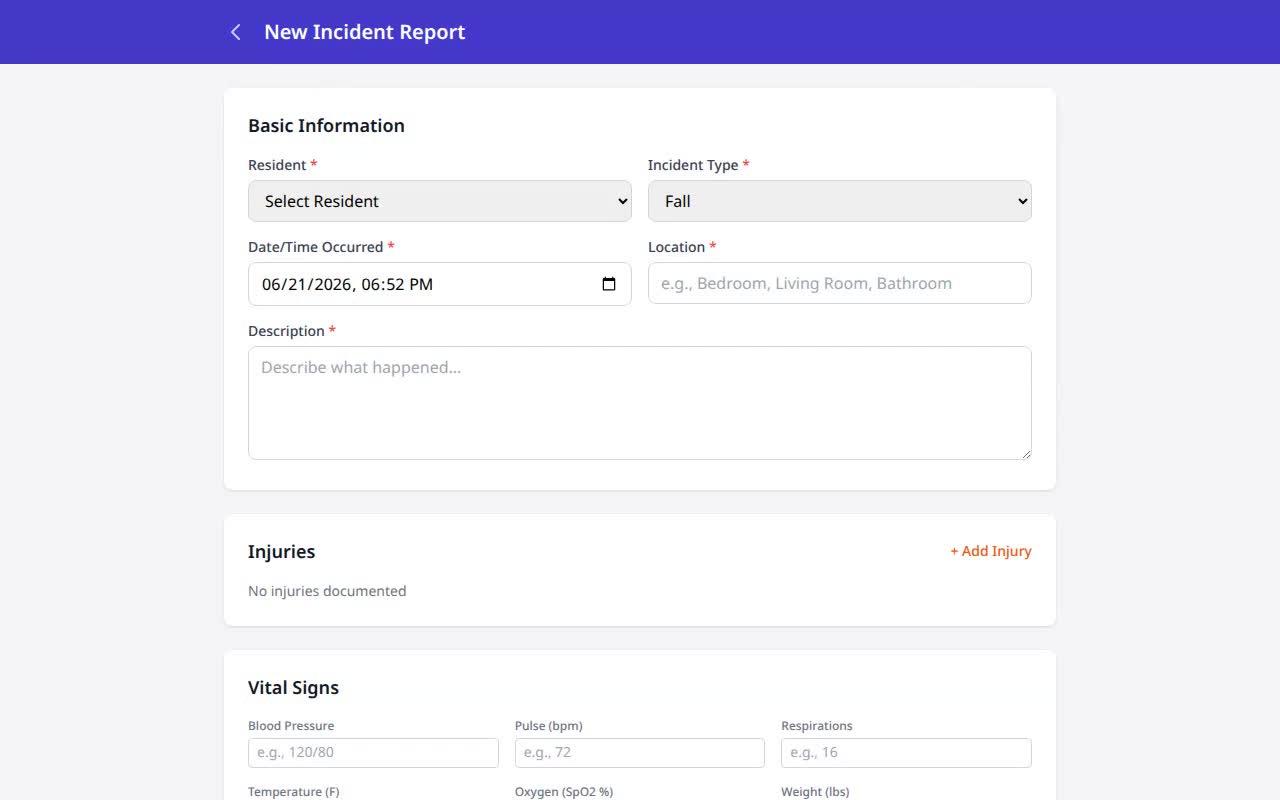Open the Select Resident dropdown
Viewport: 1280px width, 800px height.
440,201
